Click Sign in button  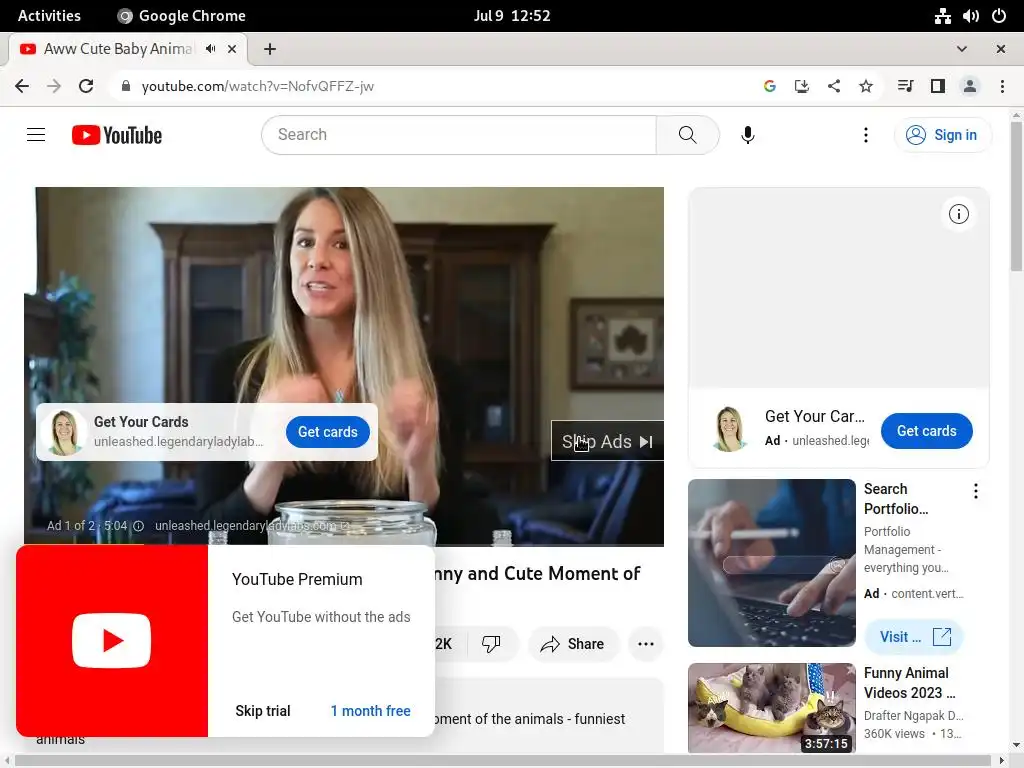(x=942, y=135)
